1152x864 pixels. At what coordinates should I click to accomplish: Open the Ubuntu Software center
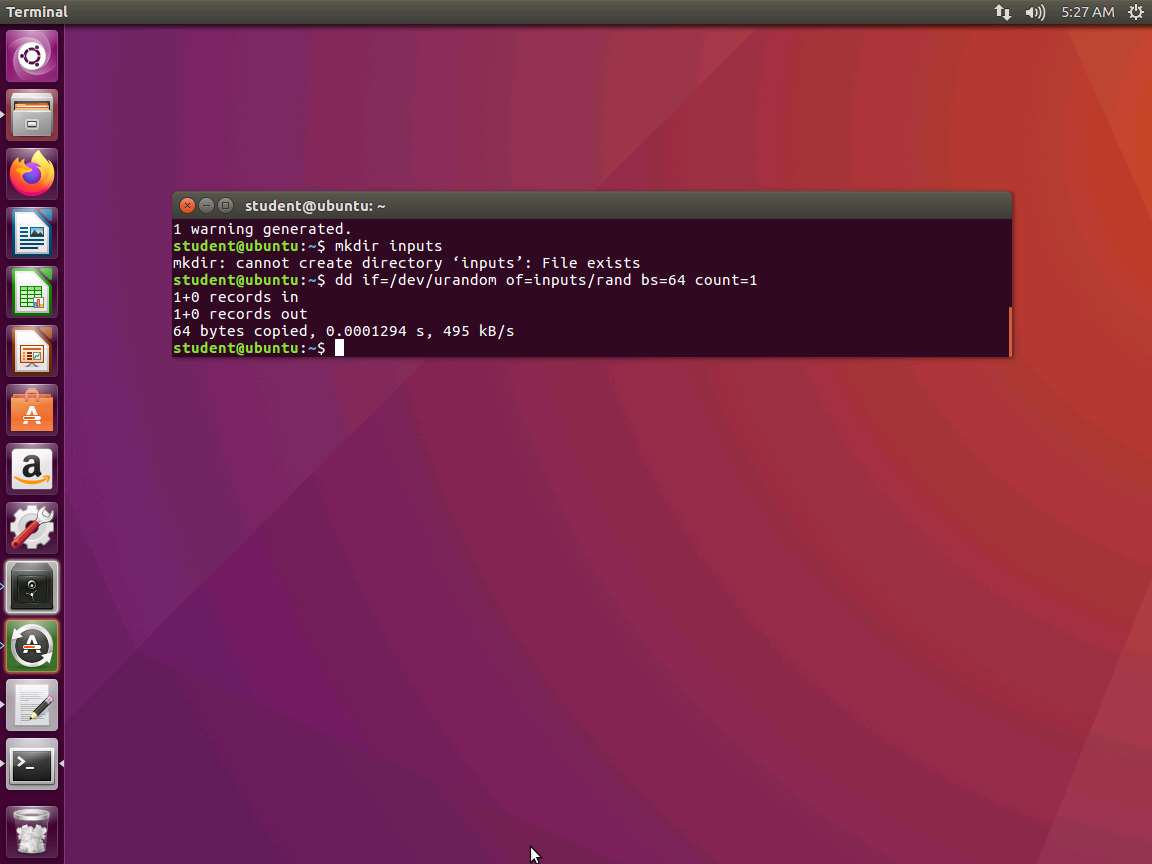[x=32, y=410]
